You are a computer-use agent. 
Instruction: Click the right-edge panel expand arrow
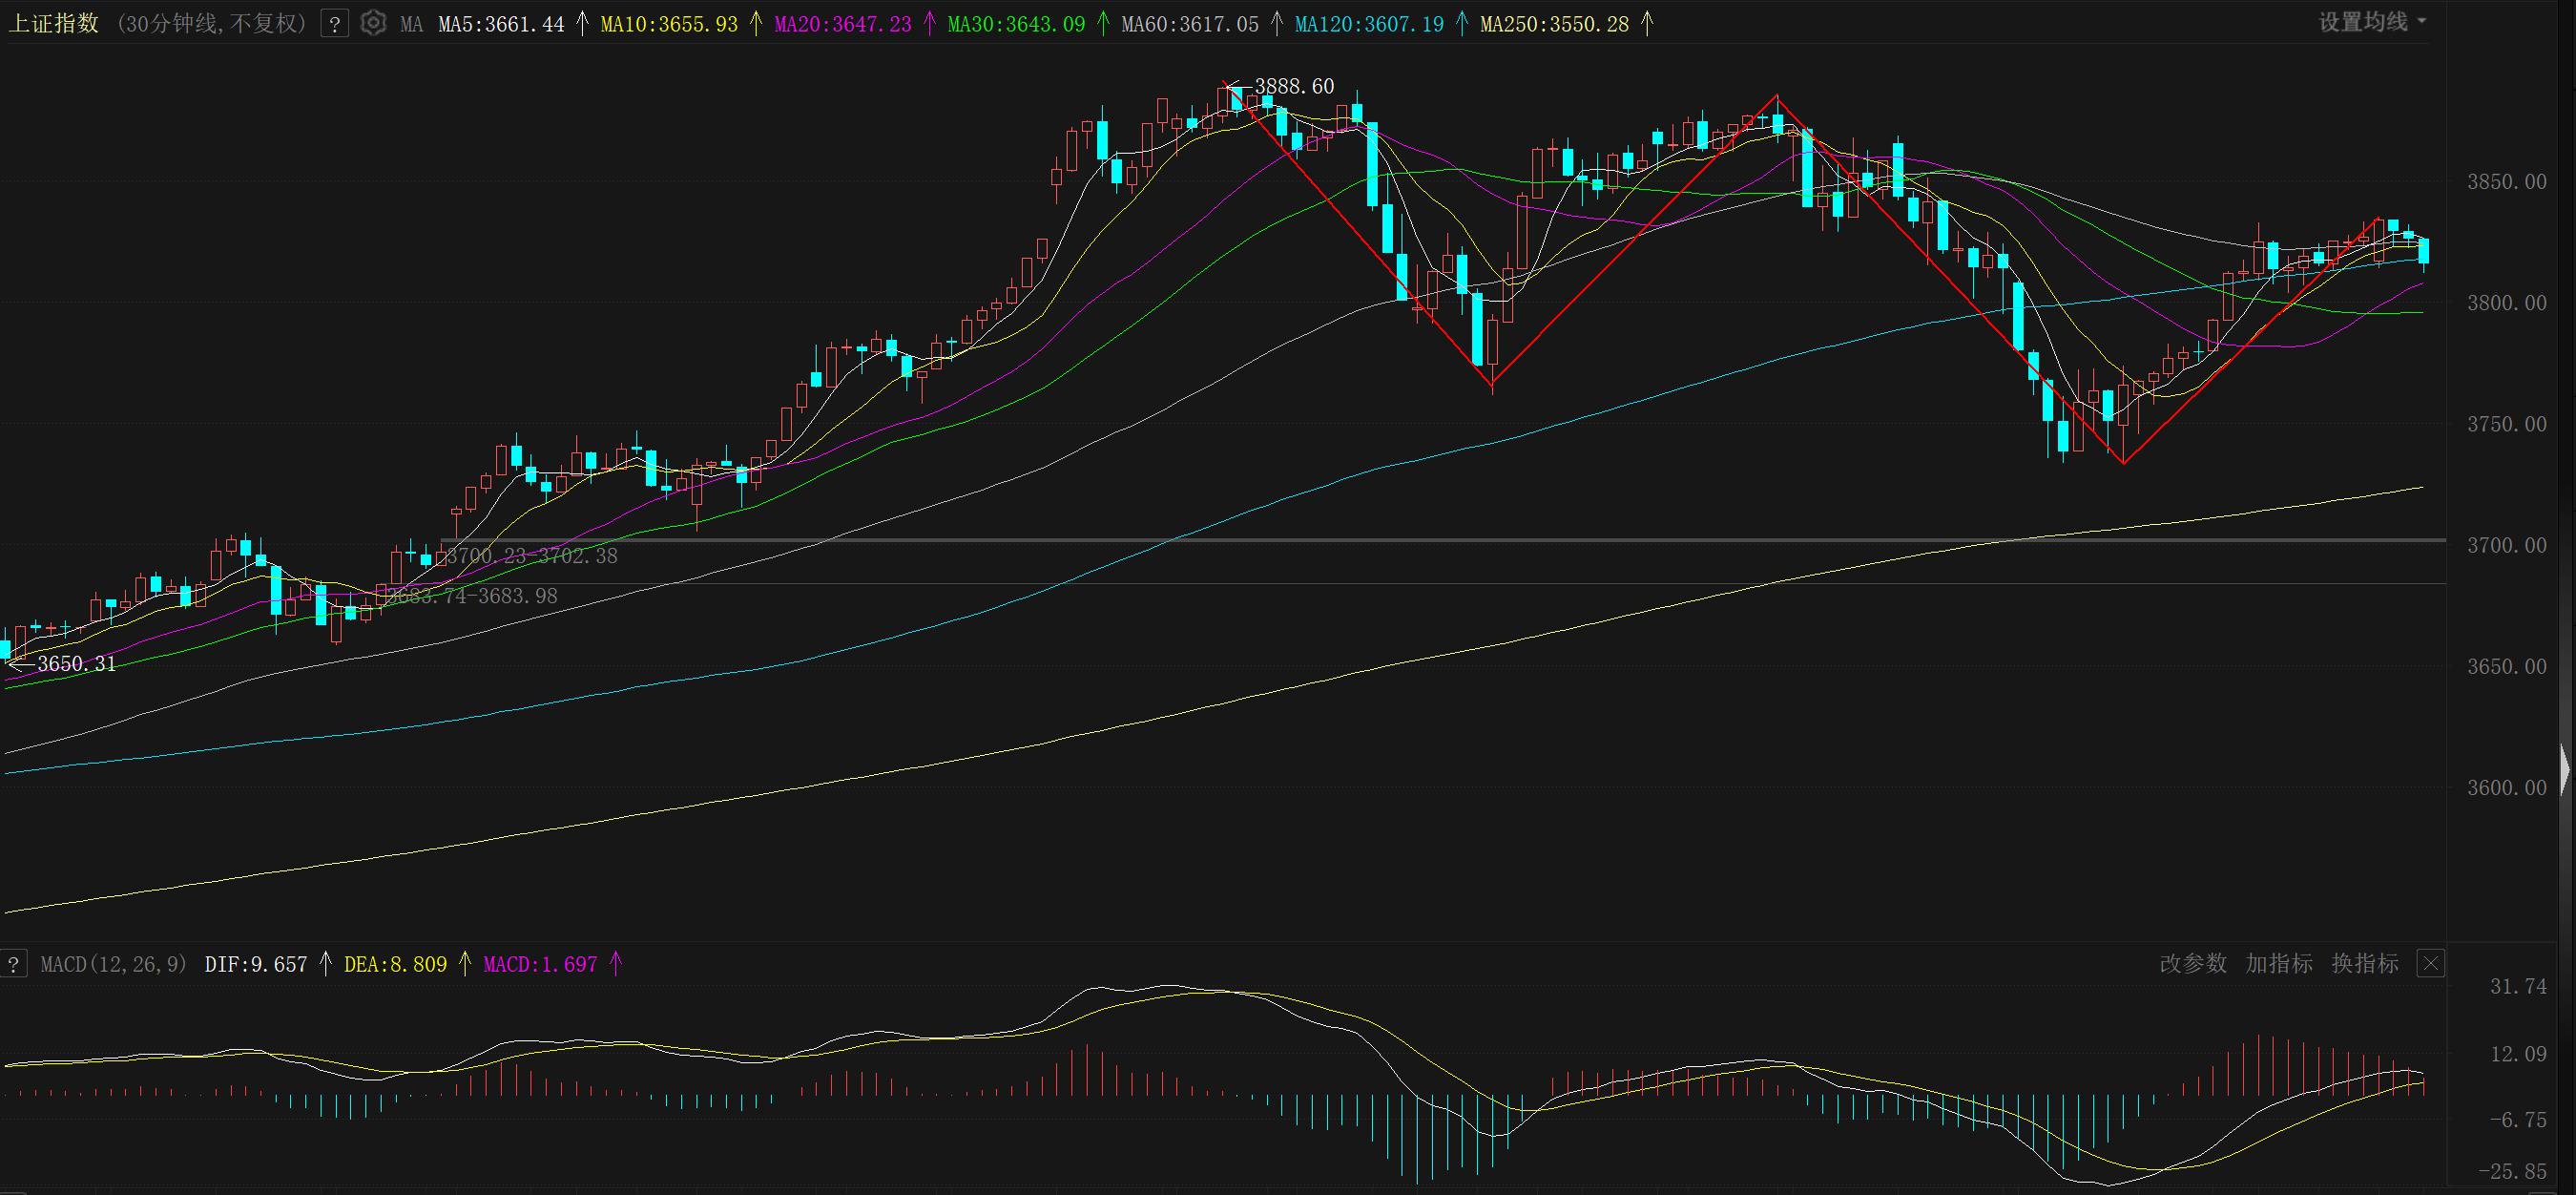click(2566, 770)
